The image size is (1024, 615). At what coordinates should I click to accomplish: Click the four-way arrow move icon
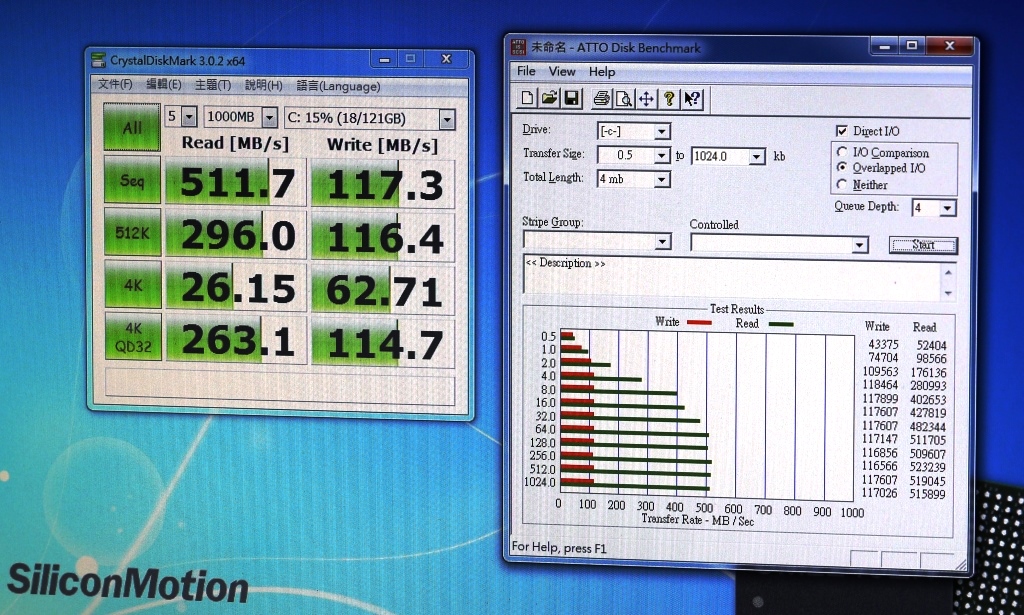(646, 98)
